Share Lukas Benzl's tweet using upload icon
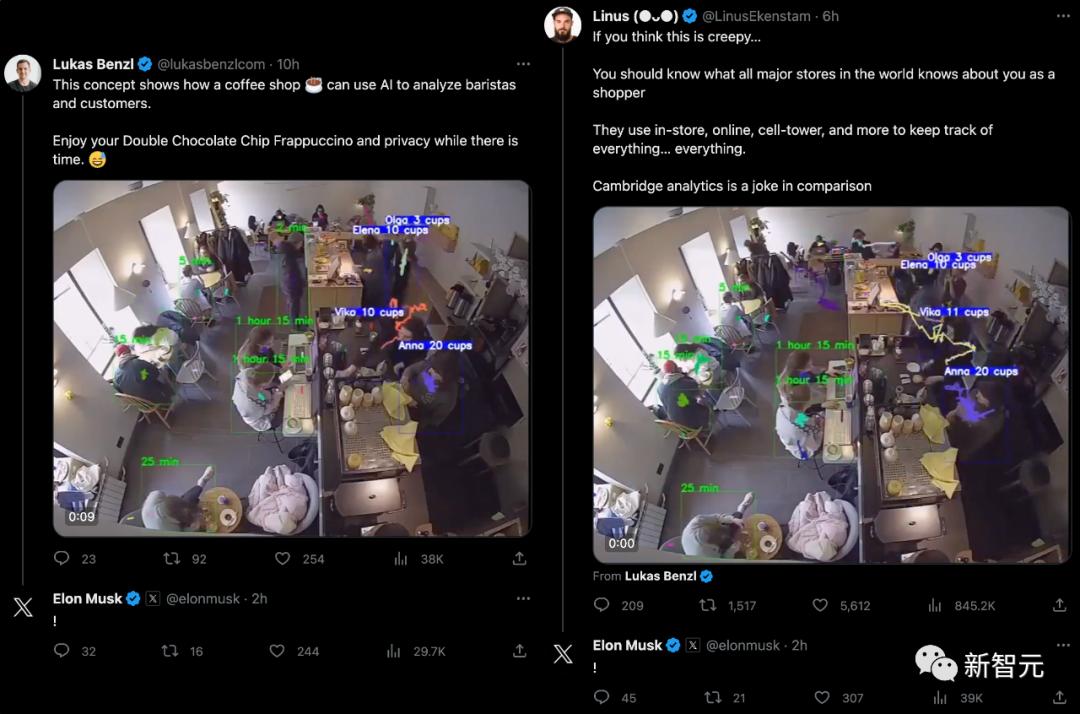 [x=519, y=558]
